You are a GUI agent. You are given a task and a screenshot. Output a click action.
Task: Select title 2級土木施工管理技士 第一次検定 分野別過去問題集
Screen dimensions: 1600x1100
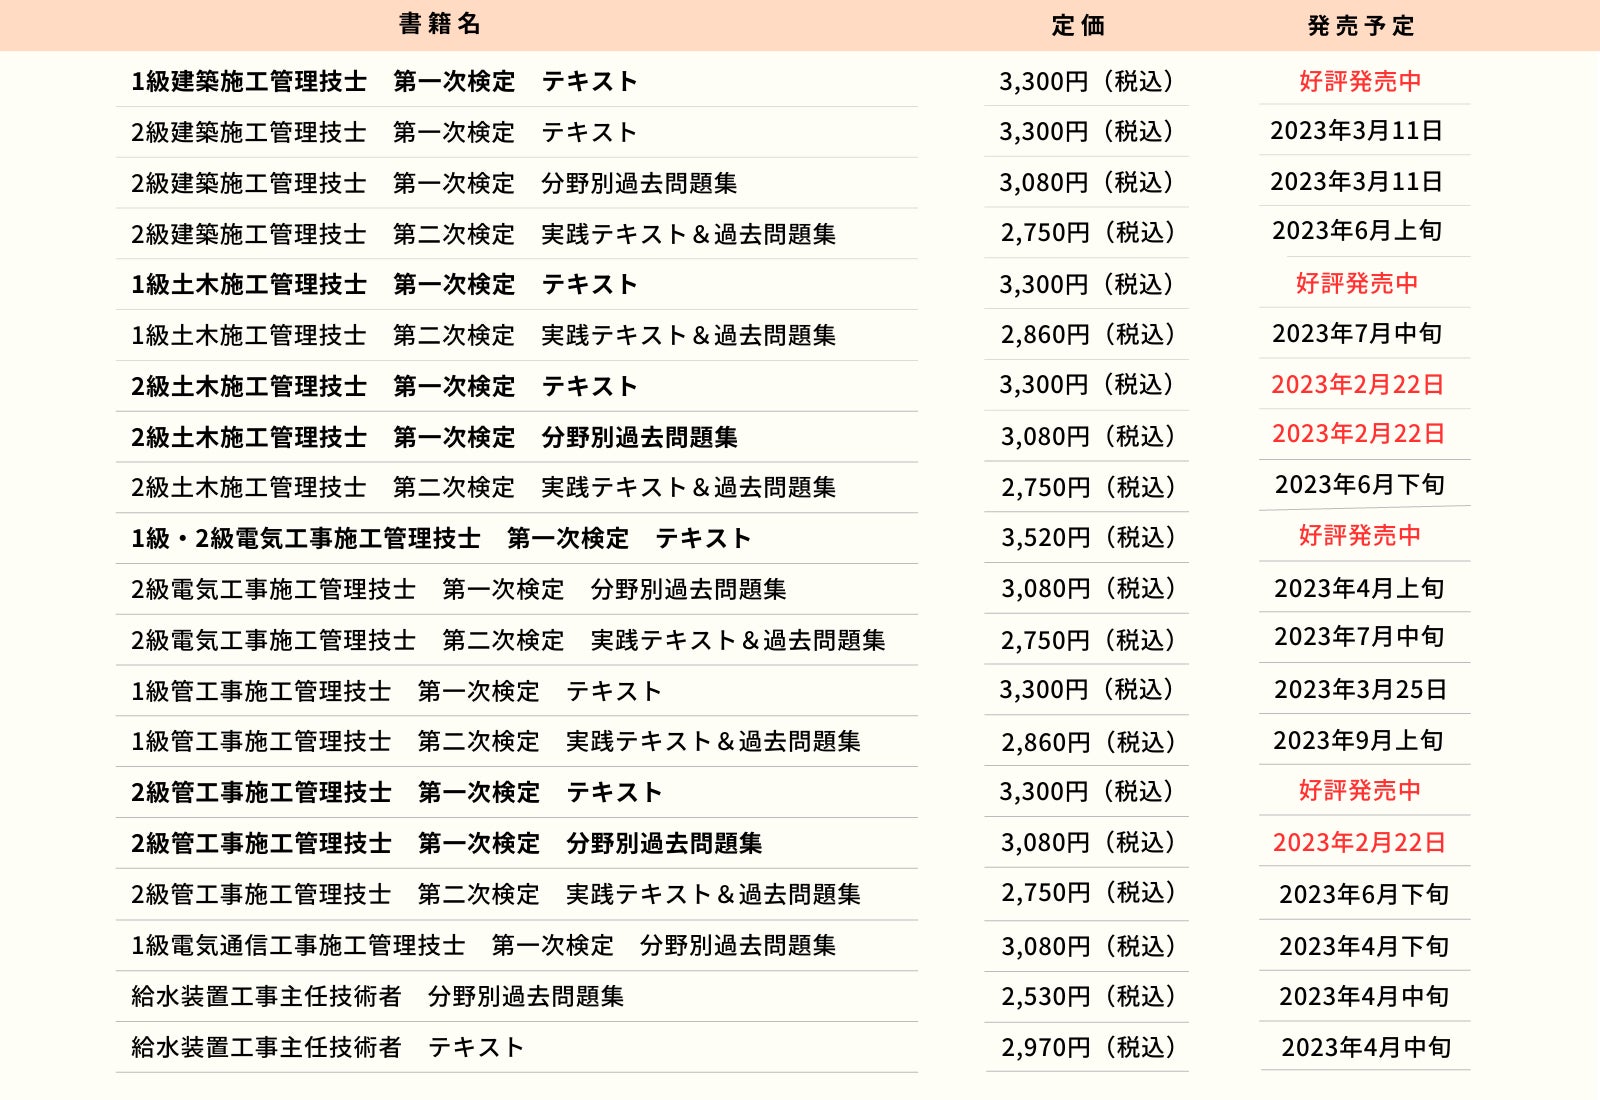pyautogui.click(x=434, y=437)
